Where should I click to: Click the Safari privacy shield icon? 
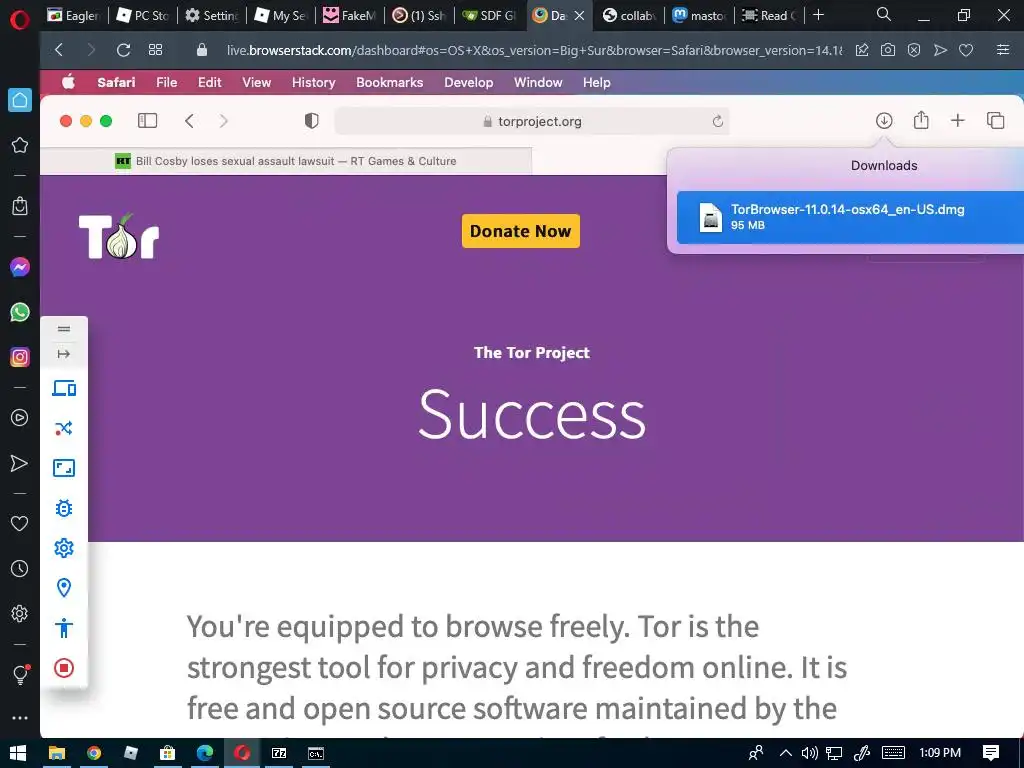click(x=312, y=121)
